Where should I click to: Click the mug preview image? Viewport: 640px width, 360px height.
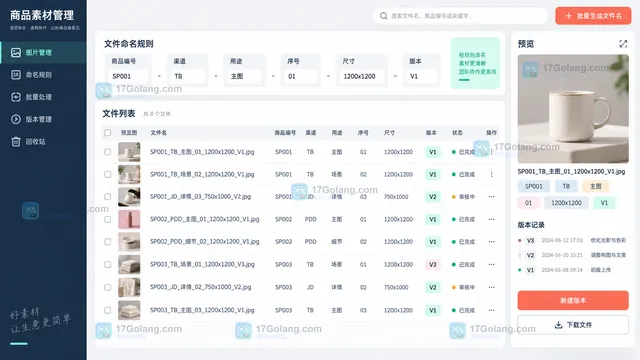(x=573, y=109)
